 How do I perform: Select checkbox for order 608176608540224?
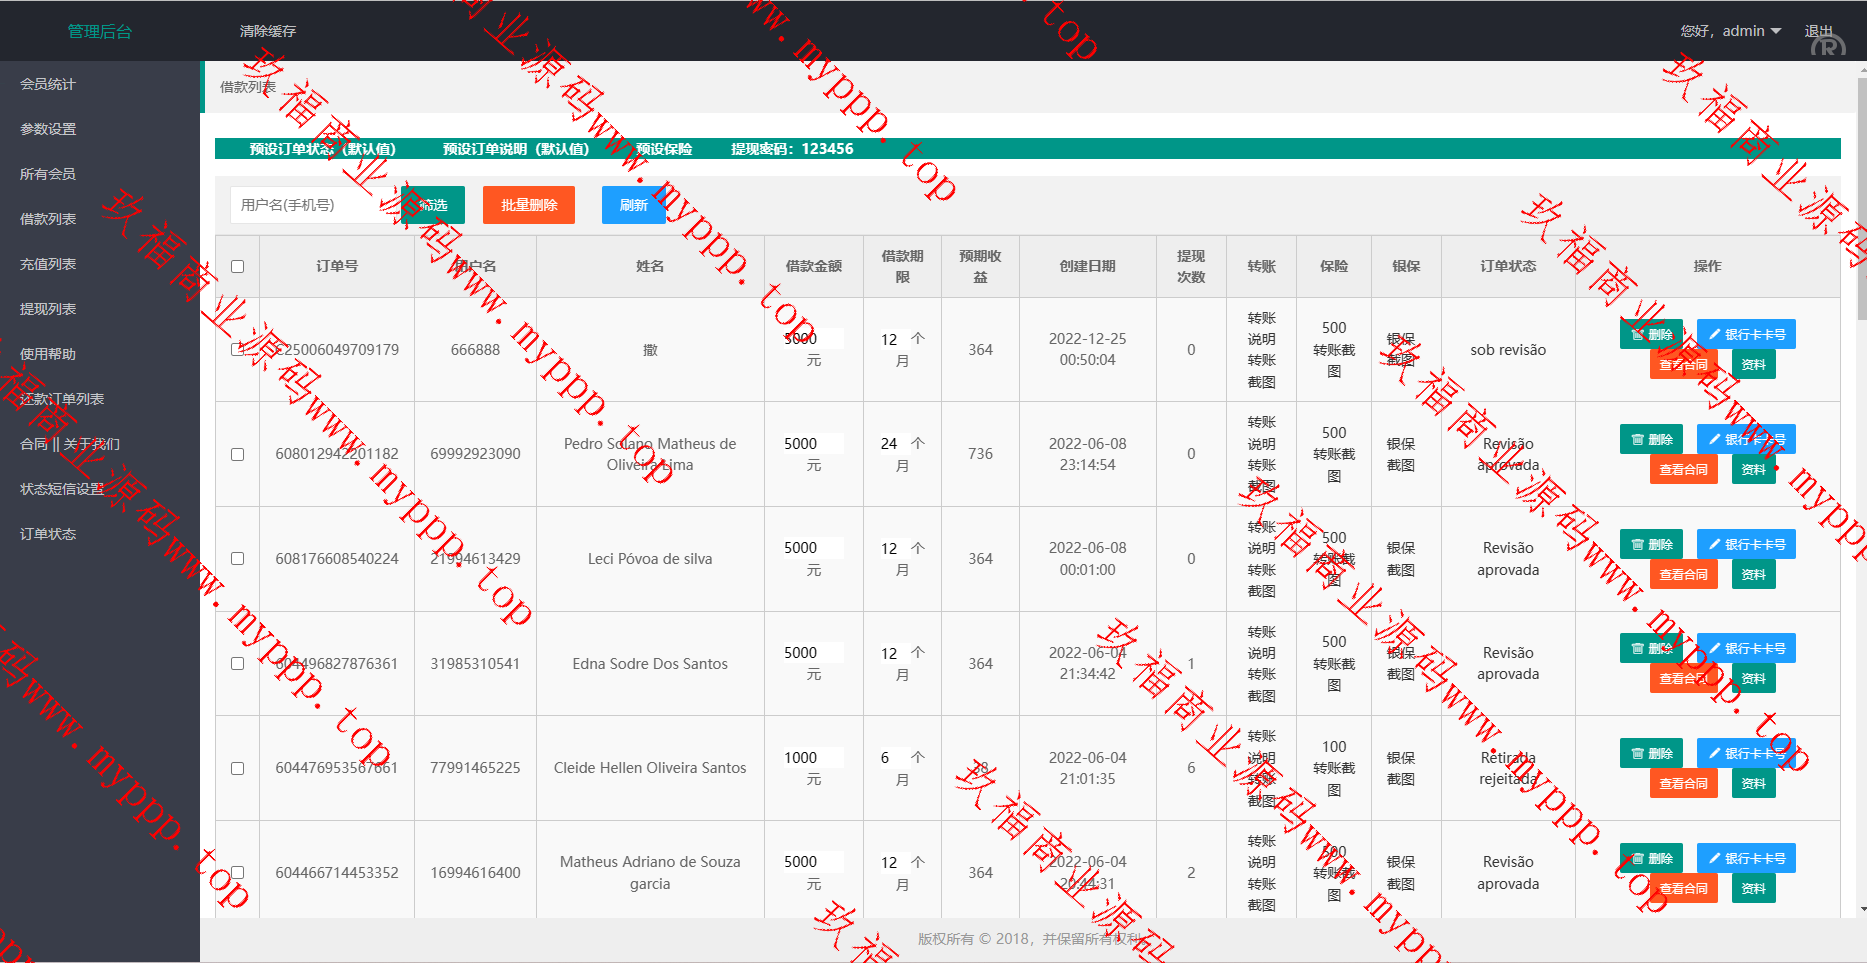click(x=237, y=559)
